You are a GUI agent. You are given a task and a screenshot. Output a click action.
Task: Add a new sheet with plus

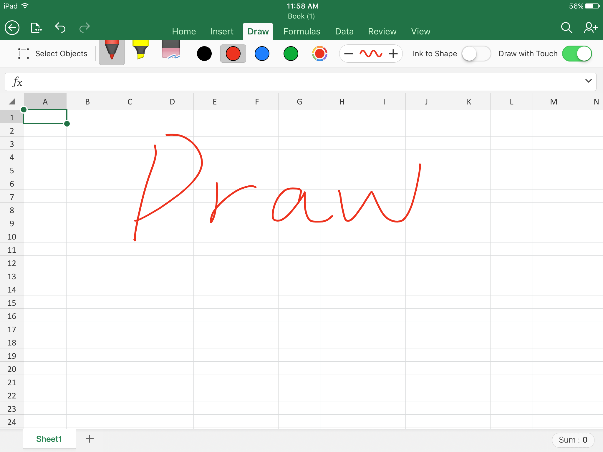point(89,439)
